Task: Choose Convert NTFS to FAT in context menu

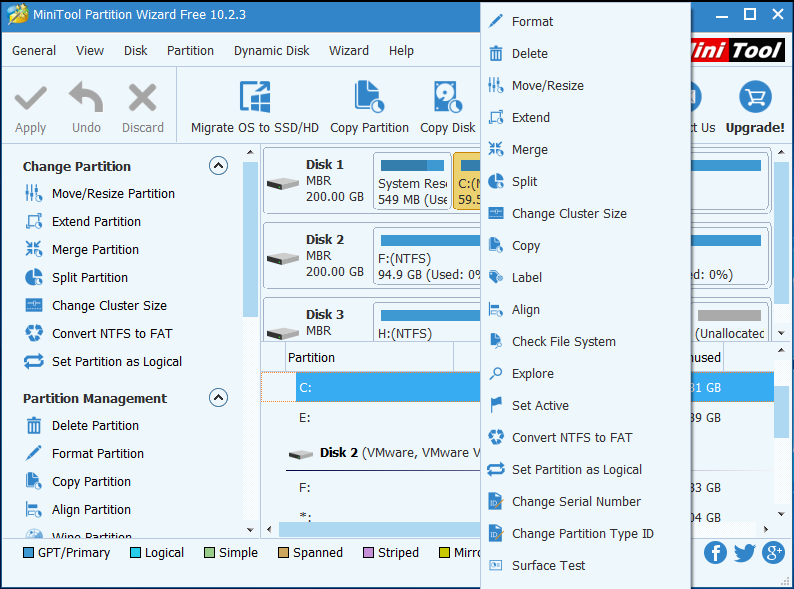Action: pyautogui.click(x=585, y=438)
